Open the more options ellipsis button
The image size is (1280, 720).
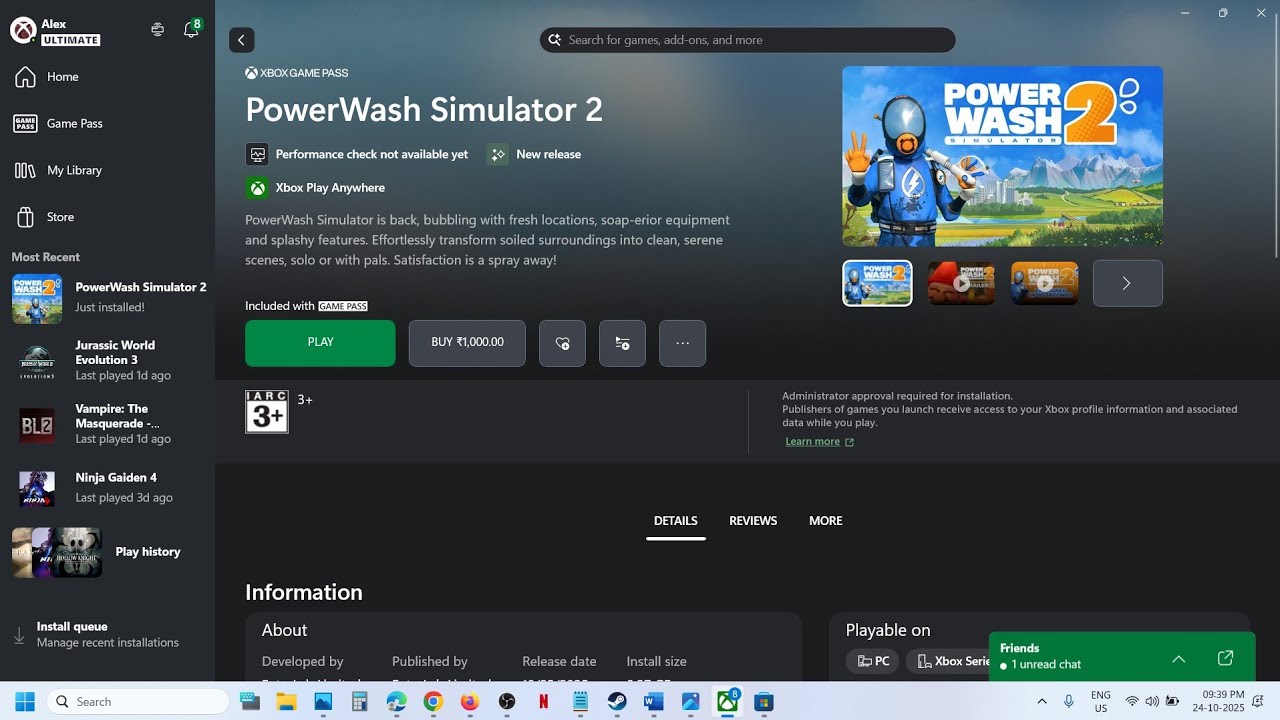point(682,343)
